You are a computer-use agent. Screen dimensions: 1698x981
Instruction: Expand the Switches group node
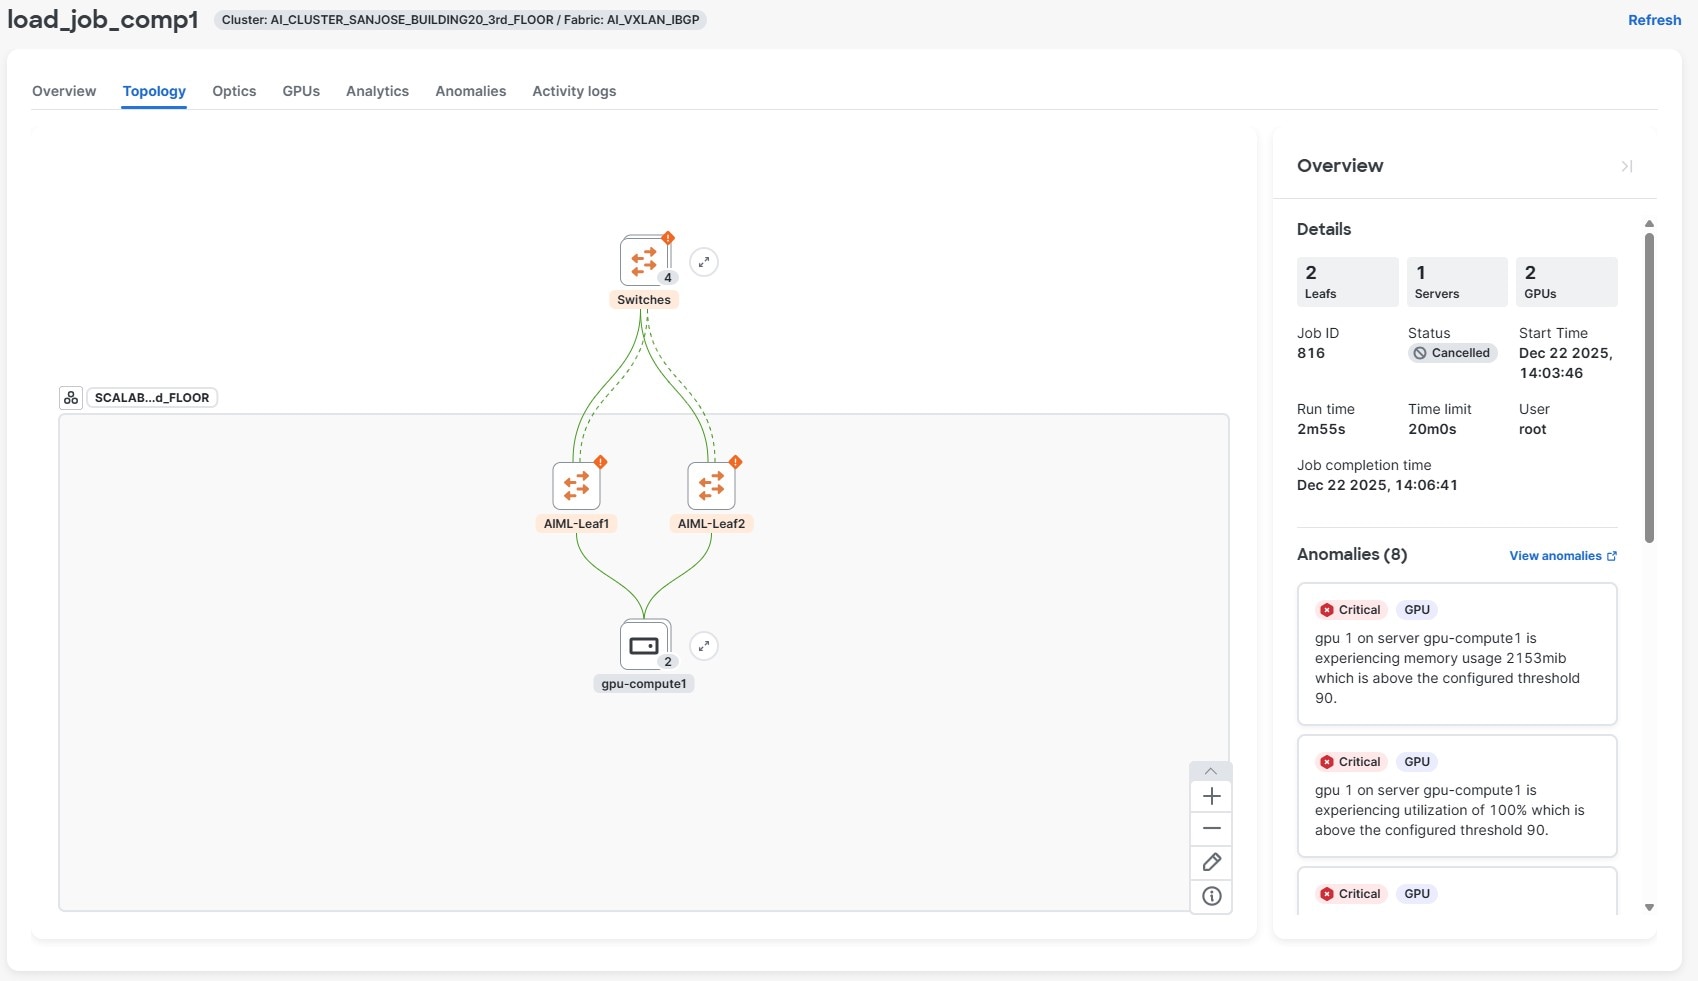point(704,261)
